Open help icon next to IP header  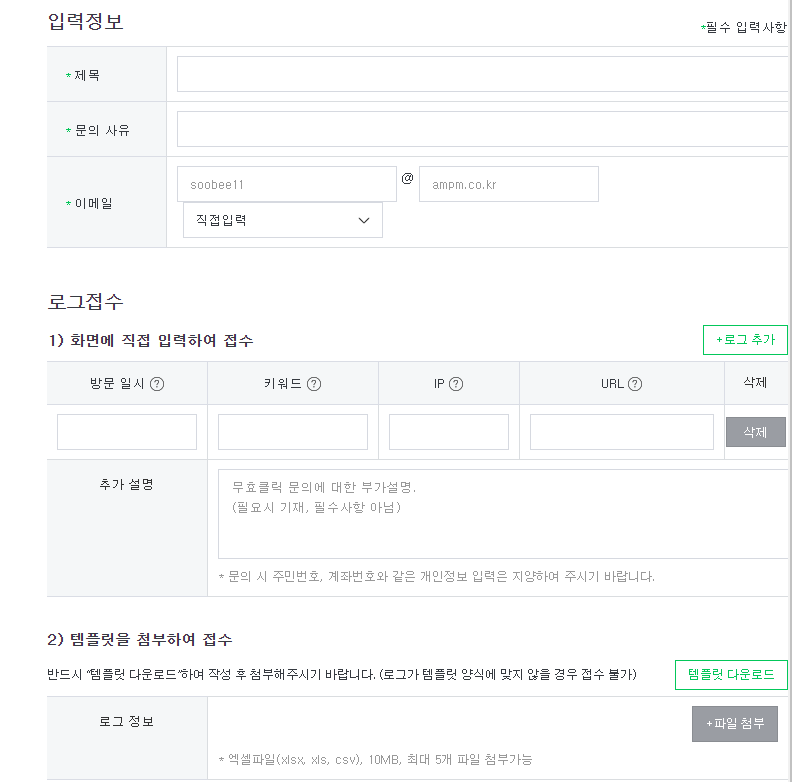tap(456, 384)
